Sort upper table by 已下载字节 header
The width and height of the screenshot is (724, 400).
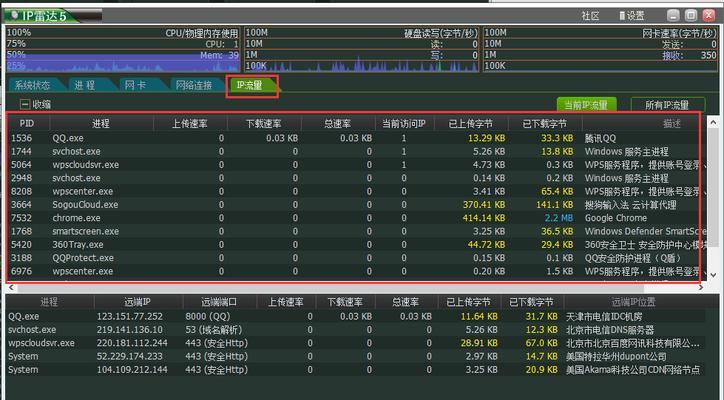pos(545,123)
